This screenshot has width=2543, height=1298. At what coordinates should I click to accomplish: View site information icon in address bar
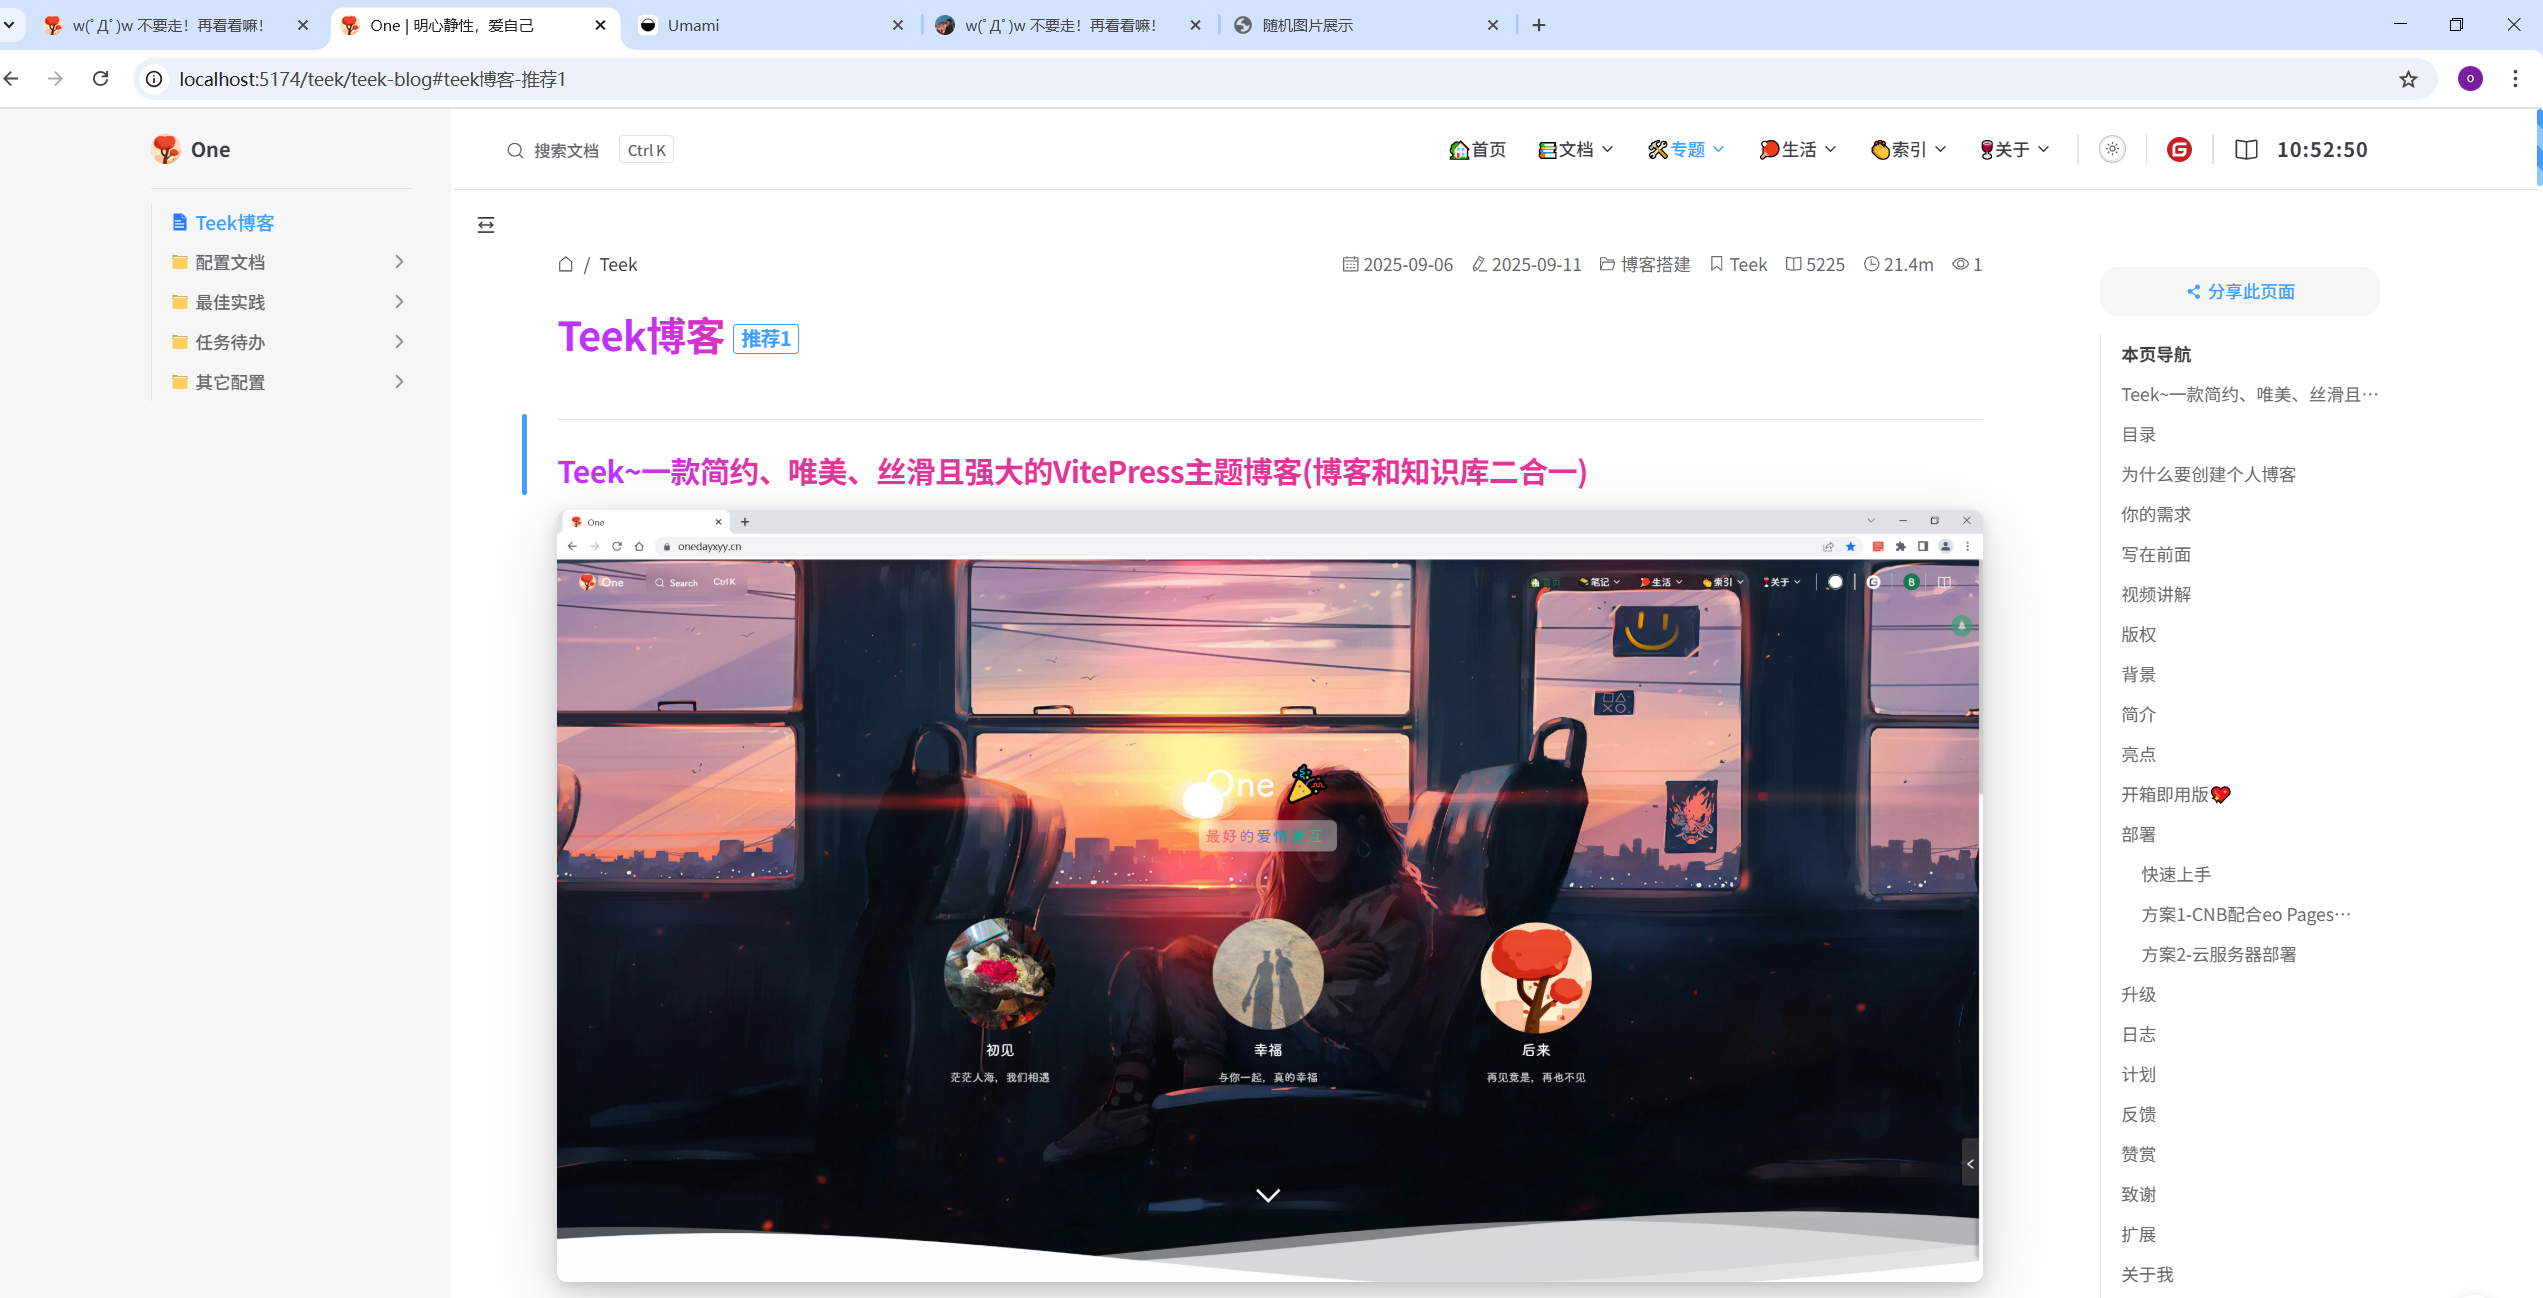pyautogui.click(x=154, y=79)
